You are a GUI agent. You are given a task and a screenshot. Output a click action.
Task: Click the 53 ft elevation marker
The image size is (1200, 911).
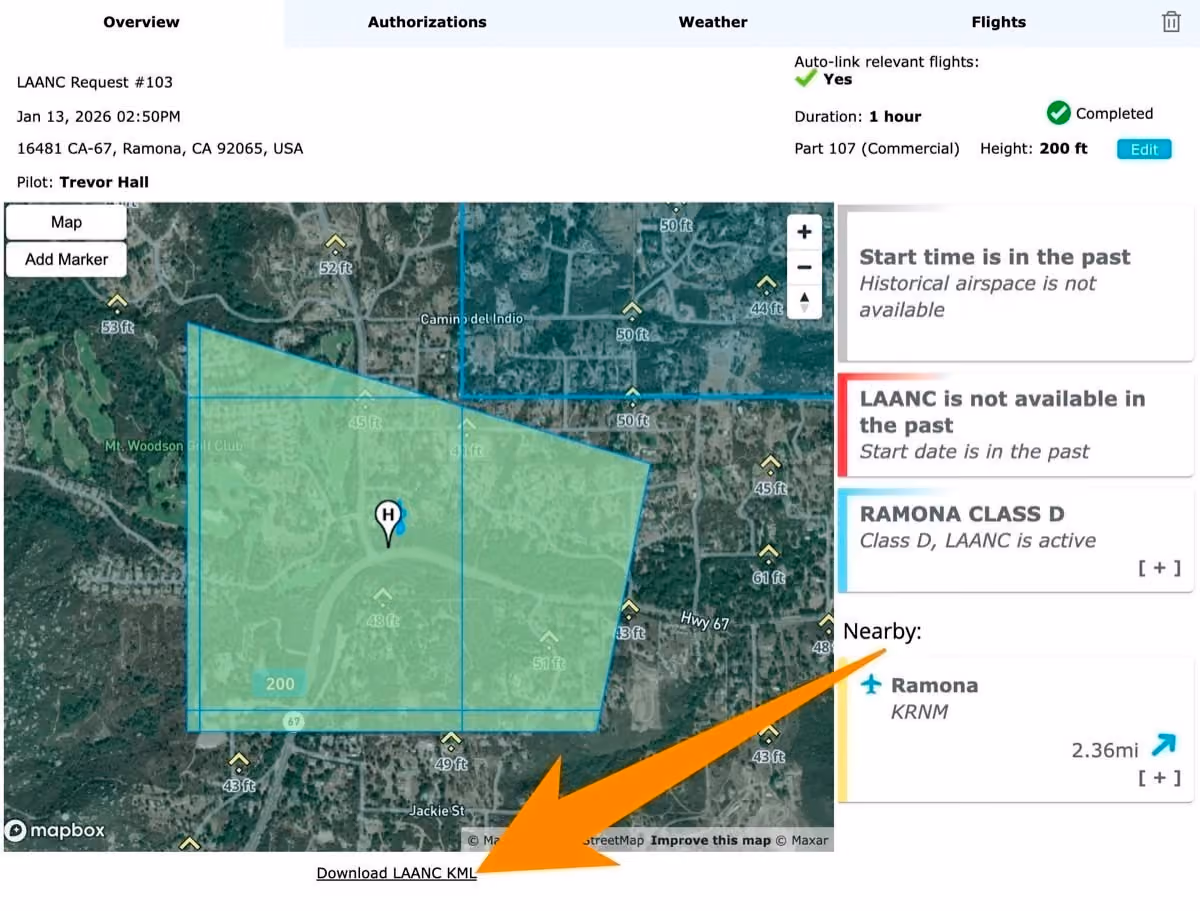118,315
